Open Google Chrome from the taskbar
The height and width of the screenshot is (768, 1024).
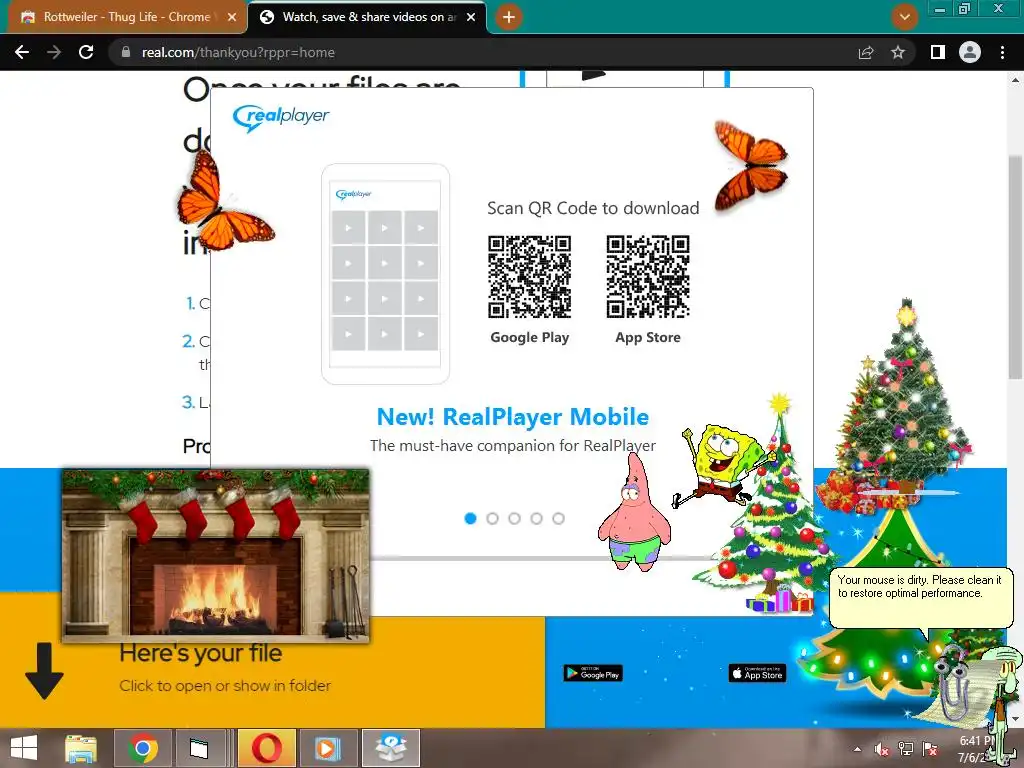pos(143,748)
